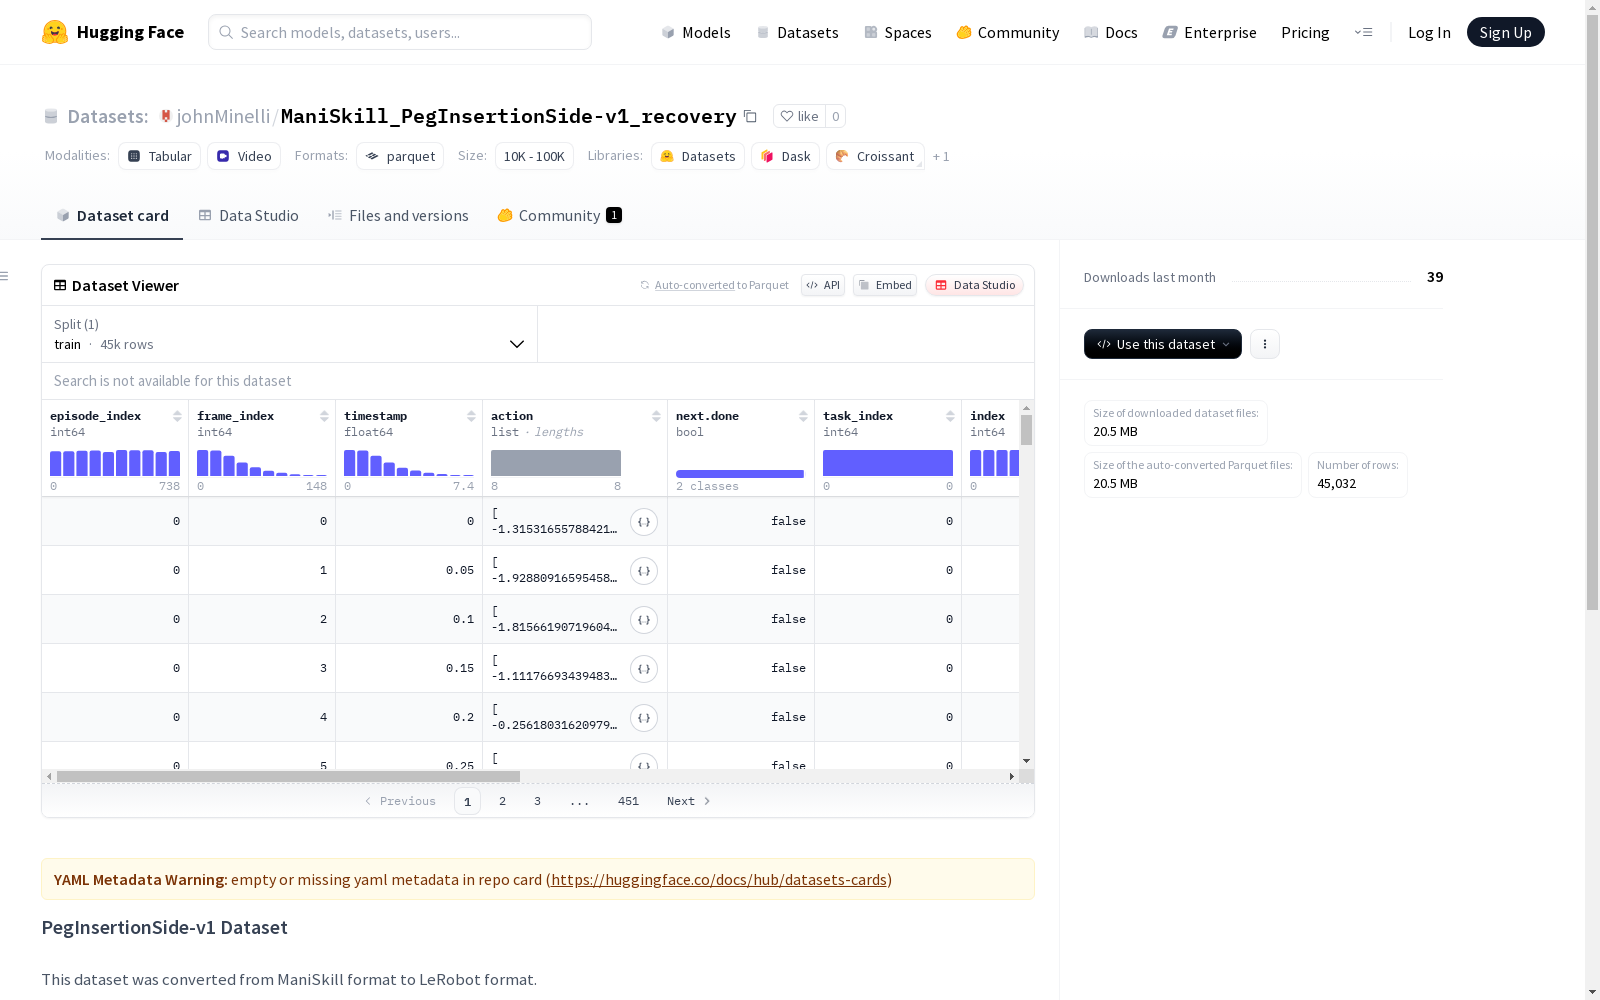1600x1000 pixels.
Task: Select the Croissant library tag
Action: tap(875, 156)
